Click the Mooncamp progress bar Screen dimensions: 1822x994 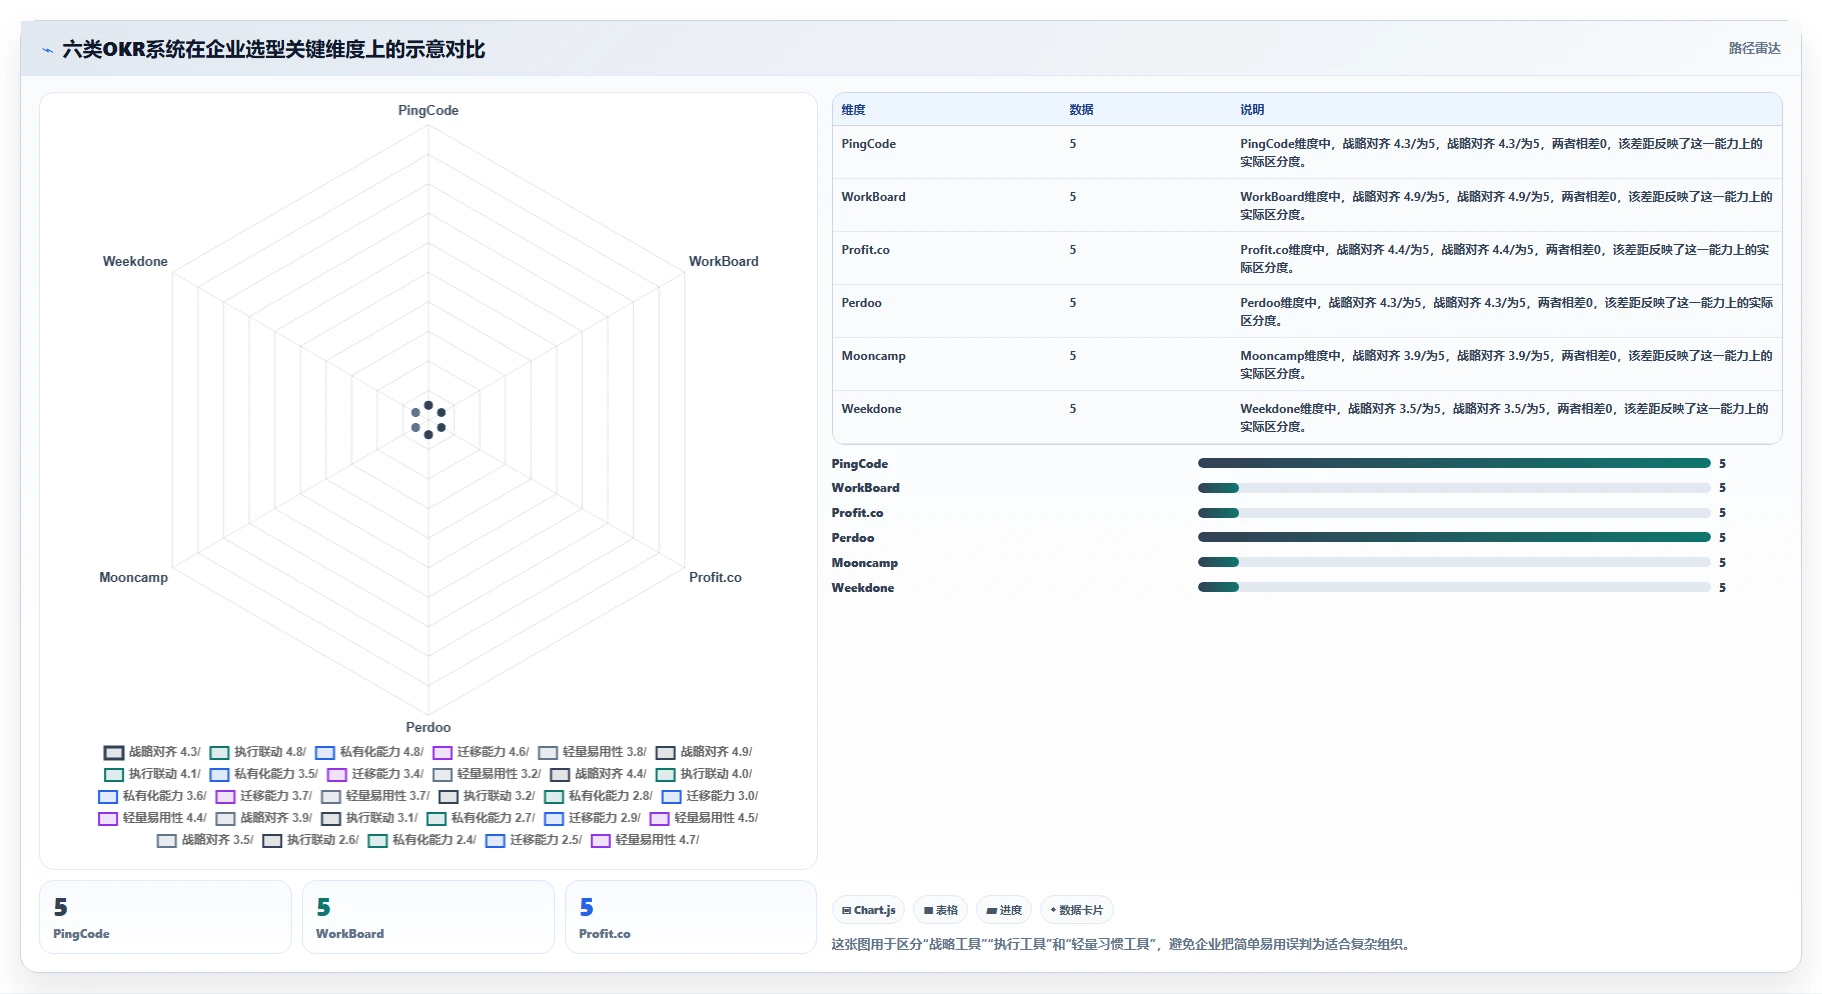click(x=1454, y=562)
